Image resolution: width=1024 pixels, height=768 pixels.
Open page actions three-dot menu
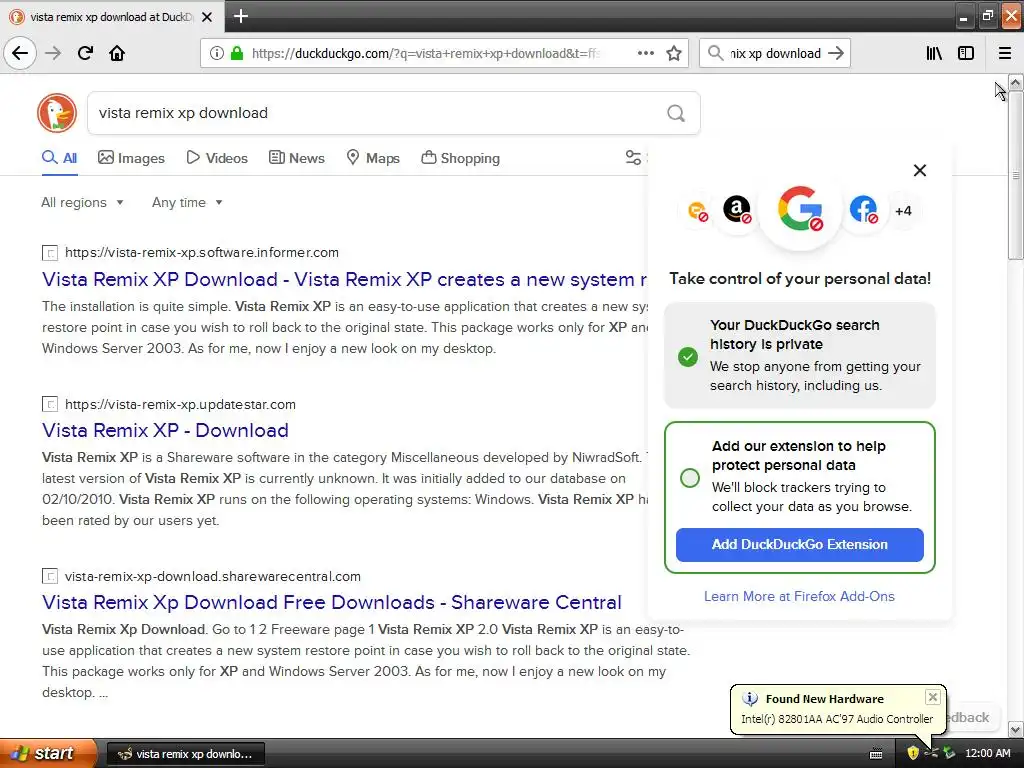[x=645, y=53]
